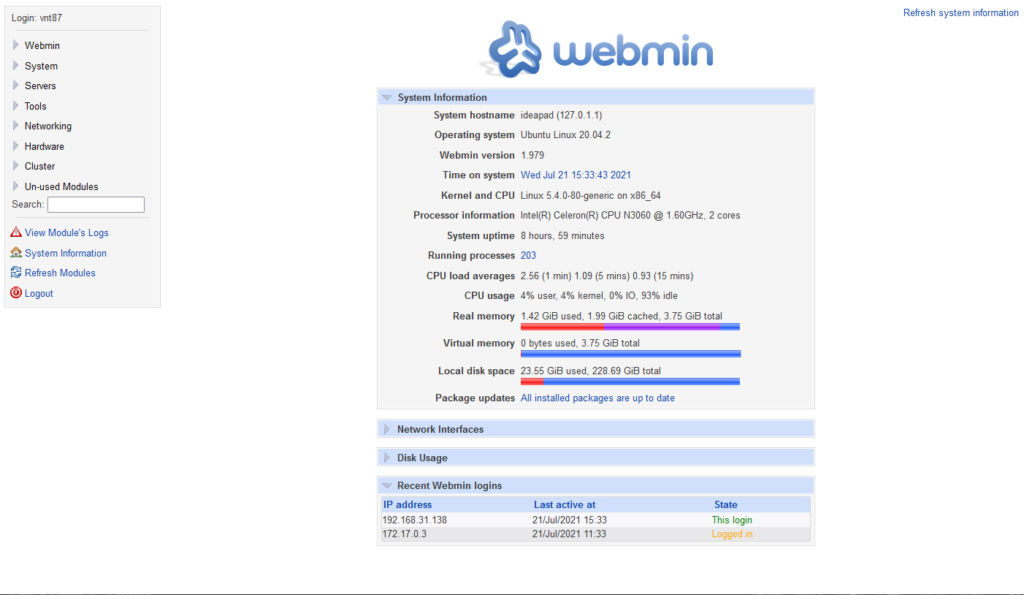Open the Webmin menu category
This screenshot has height=595, width=1024.
[x=42, y=46]
